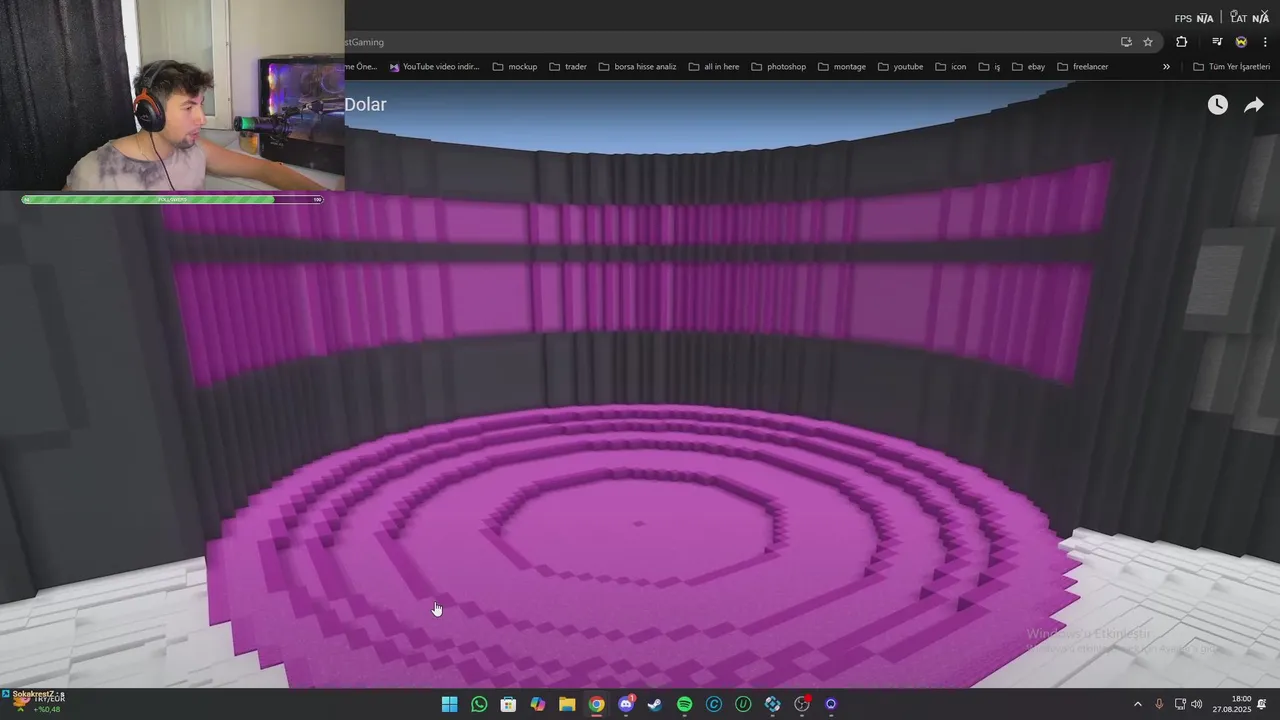Open the borsa hisse analiz bookmarks folder
This screenshot has width=1280, height=720.
tap(638, 67)
